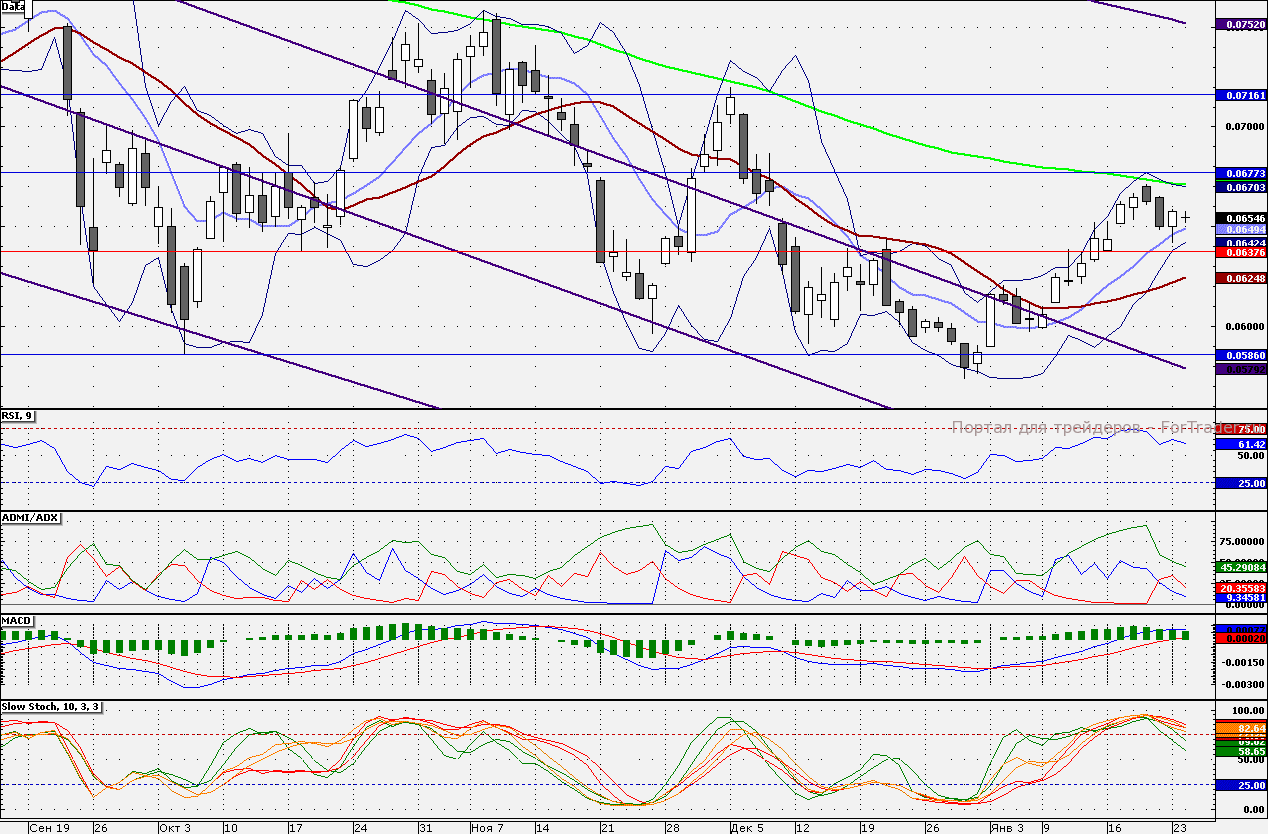
Task: Click the RSI value tag 61.42
Action: (x=1240, y=444)
